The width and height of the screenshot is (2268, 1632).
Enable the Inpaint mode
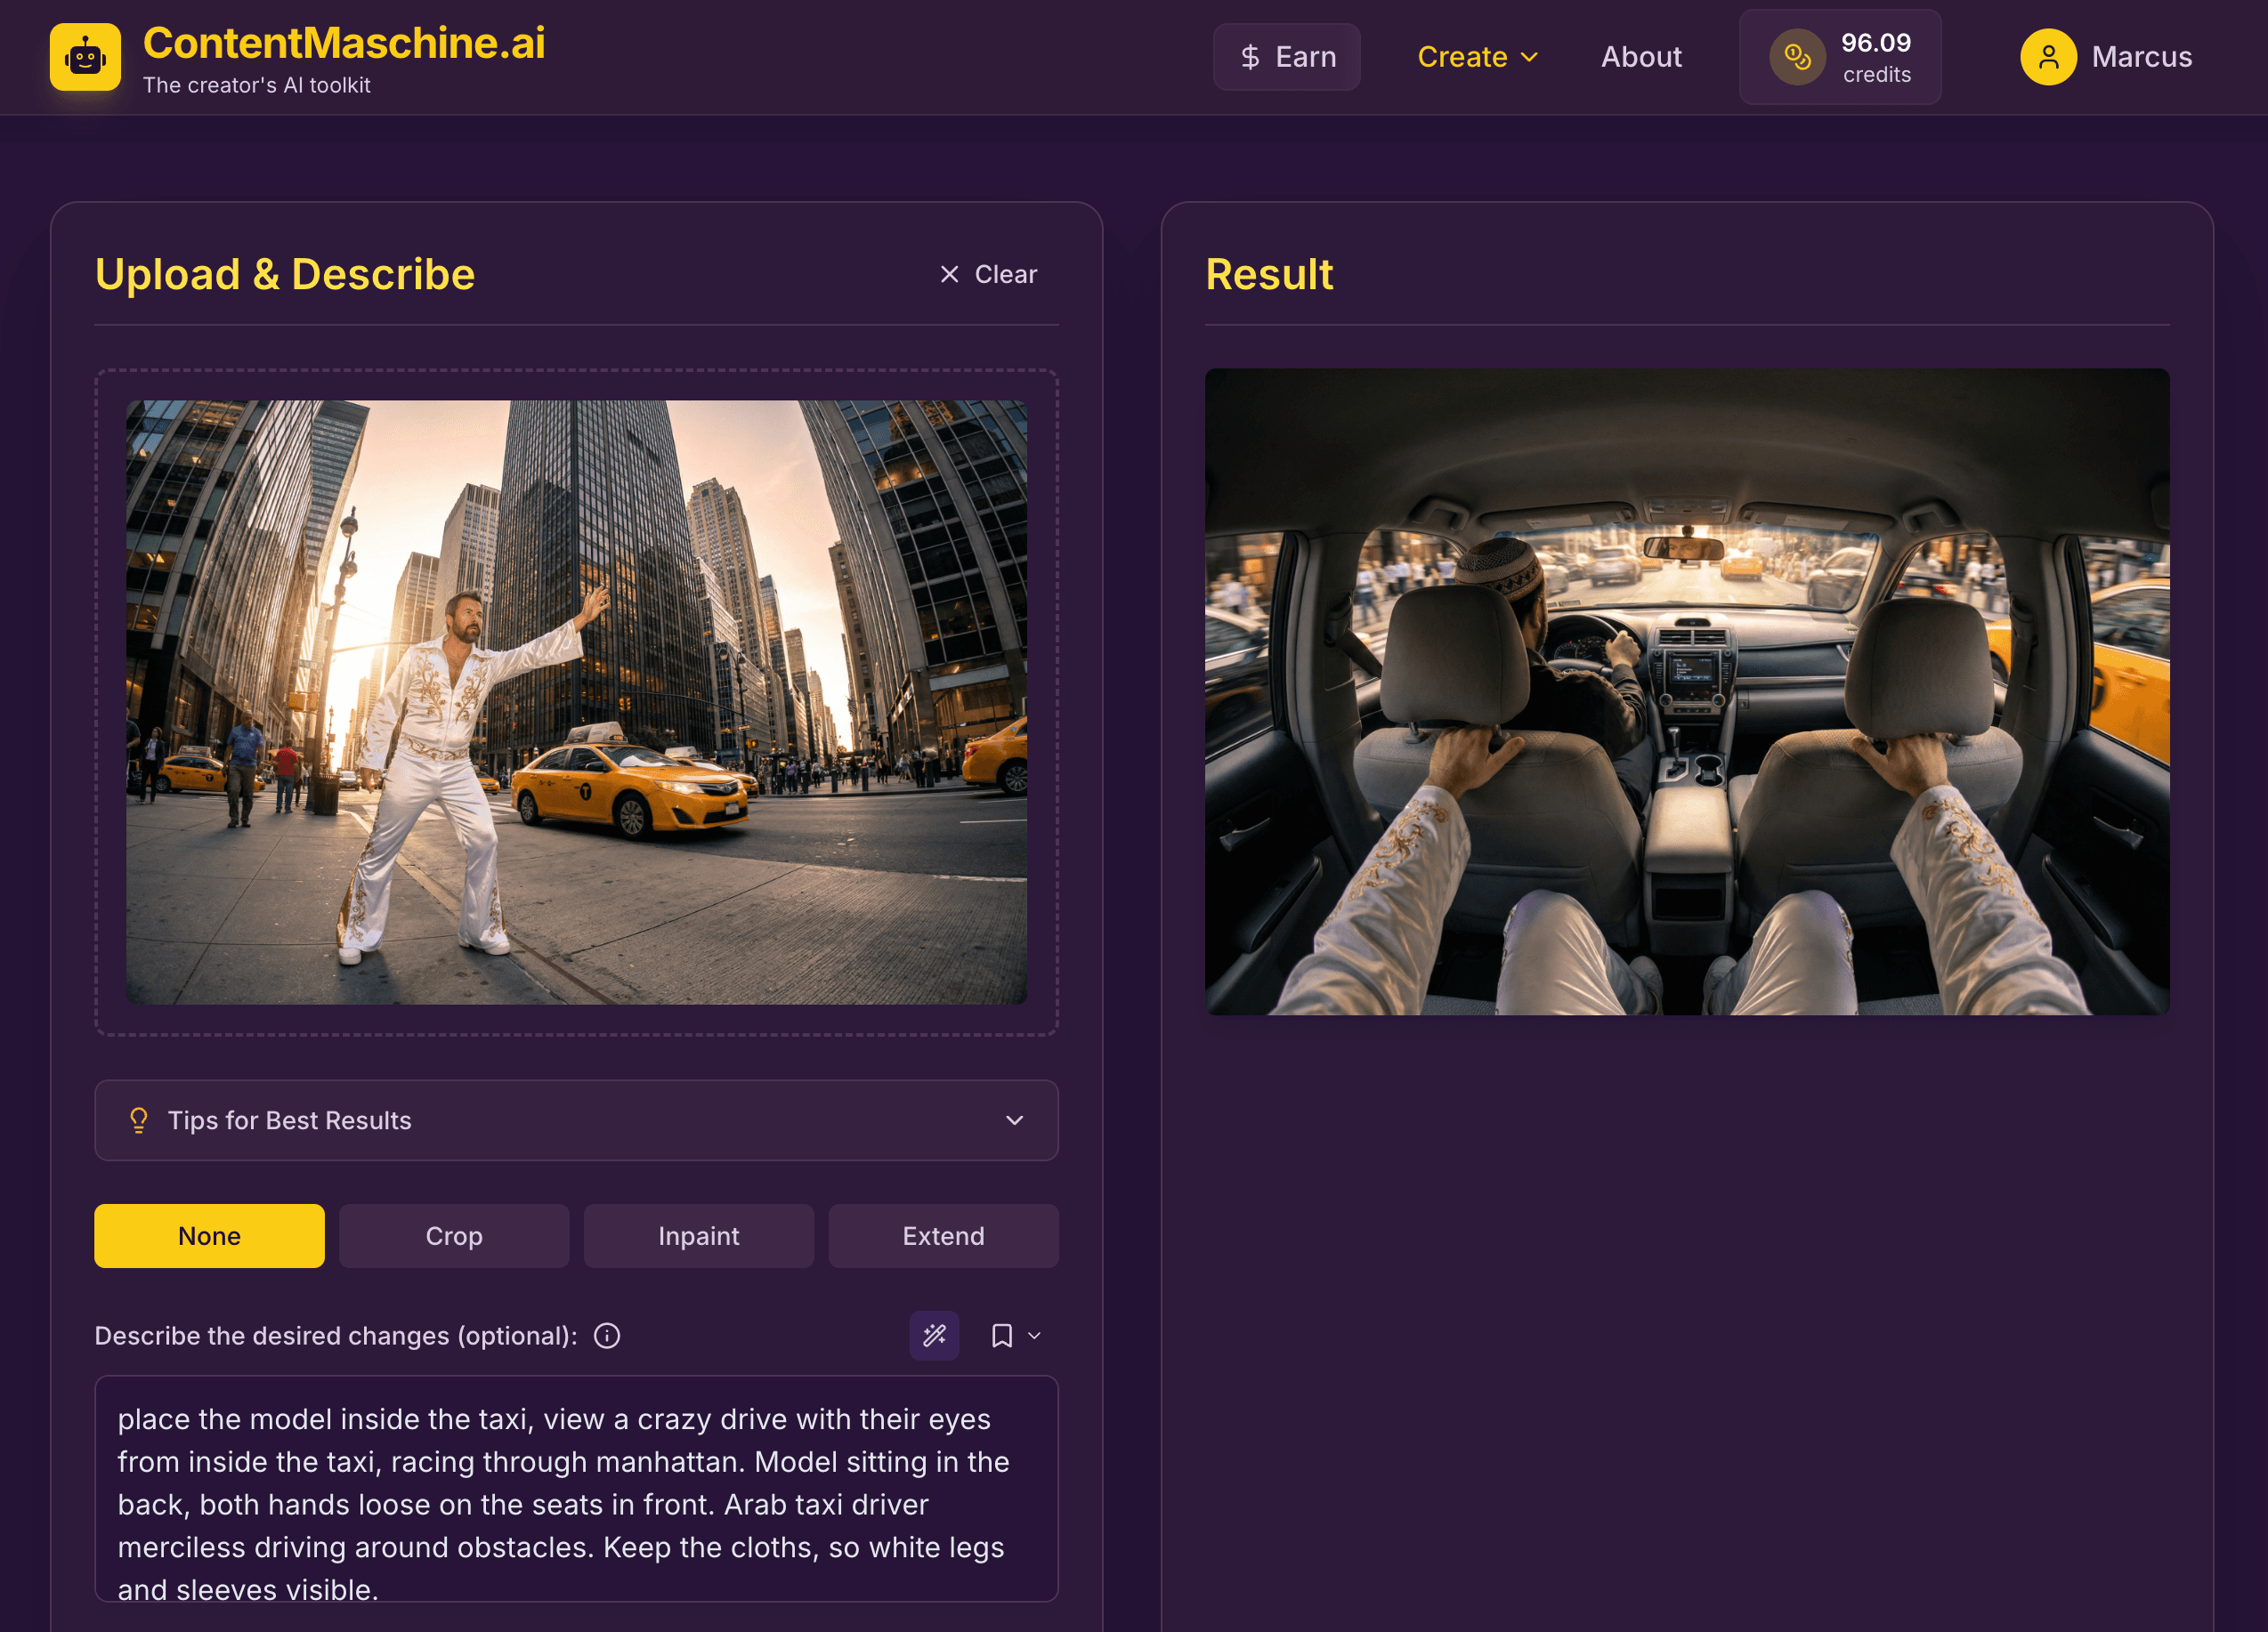[x=698, y=1235]
